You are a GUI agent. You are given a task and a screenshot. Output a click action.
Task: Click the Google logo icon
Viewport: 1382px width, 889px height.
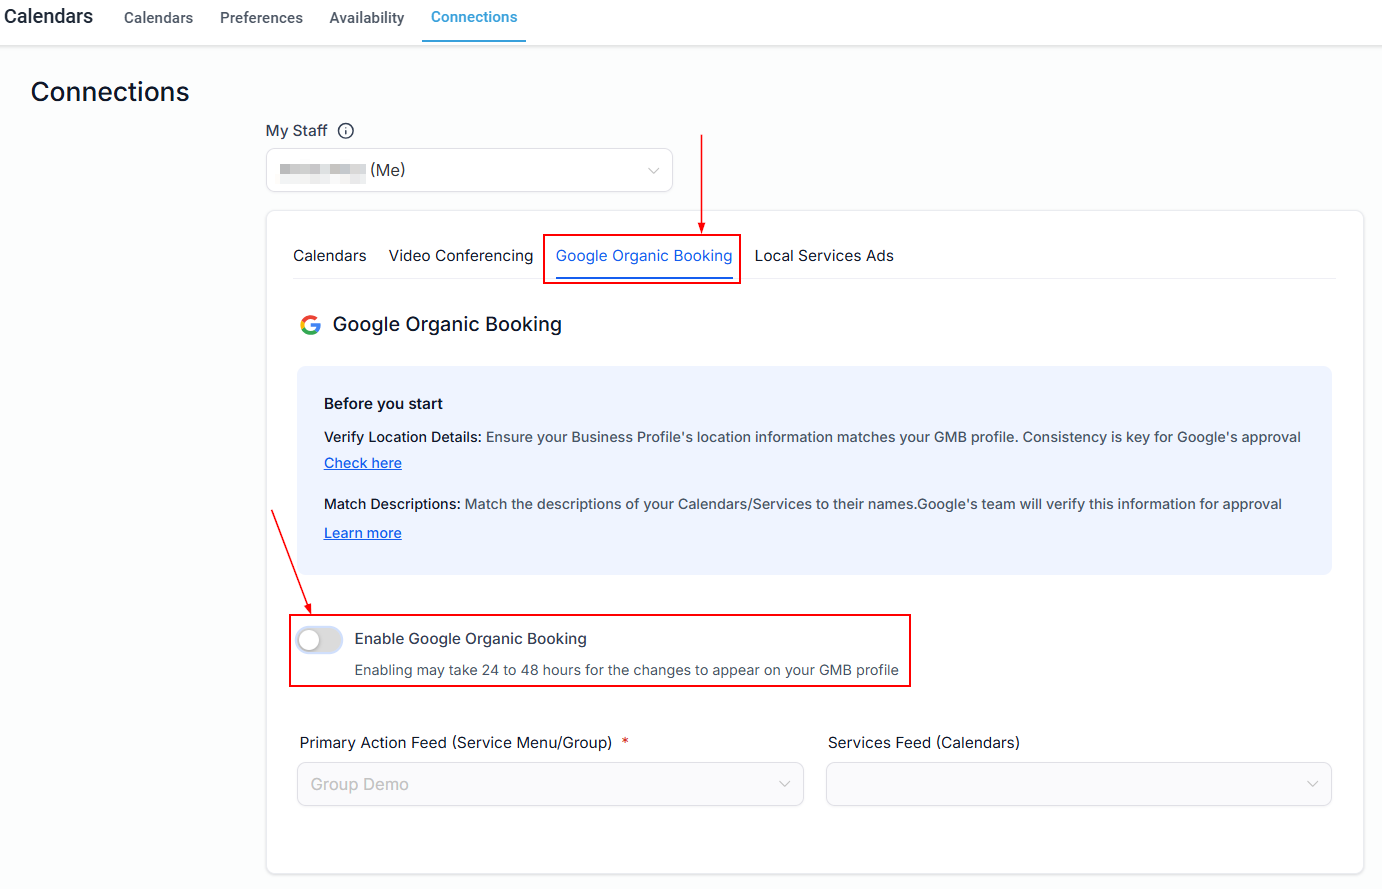311,325
